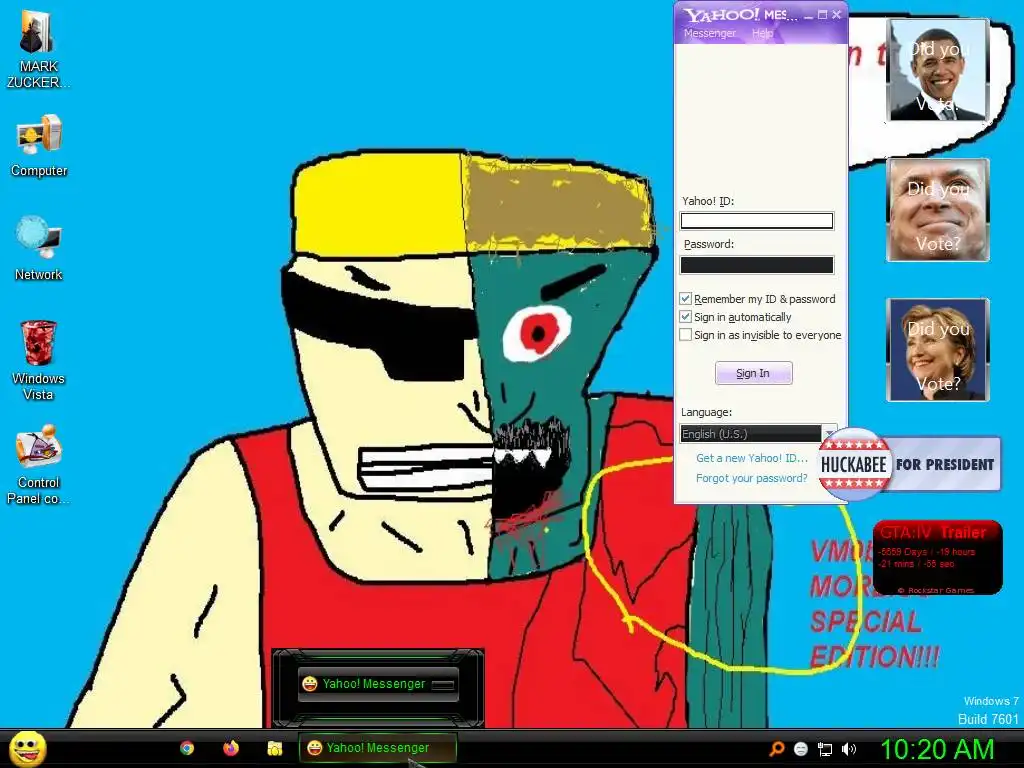The width and height of the screenshot is (1024, 768).
Task: Launch Firefox from the taskbar
Action: coord(231,748)
